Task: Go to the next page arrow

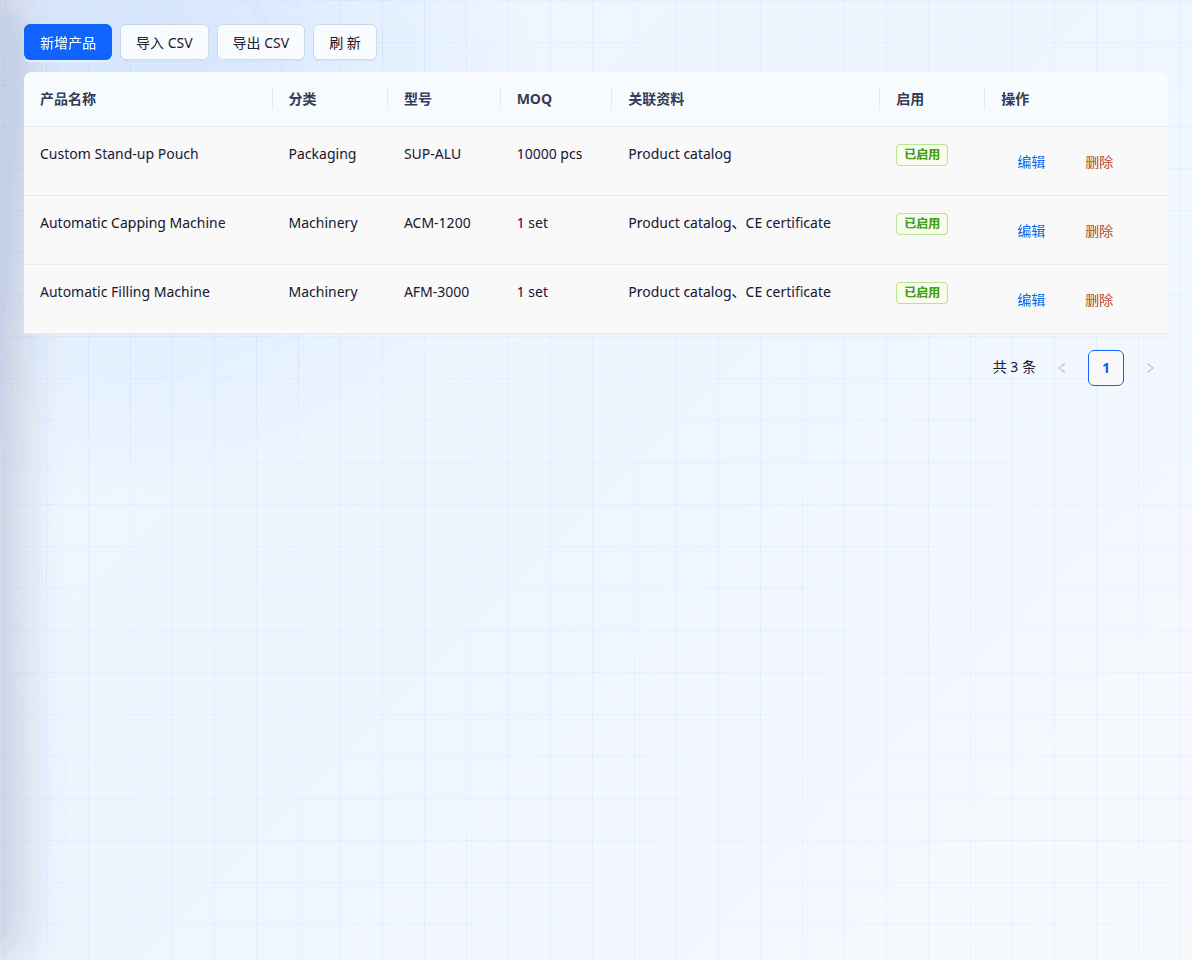Action: point(1149,368)
